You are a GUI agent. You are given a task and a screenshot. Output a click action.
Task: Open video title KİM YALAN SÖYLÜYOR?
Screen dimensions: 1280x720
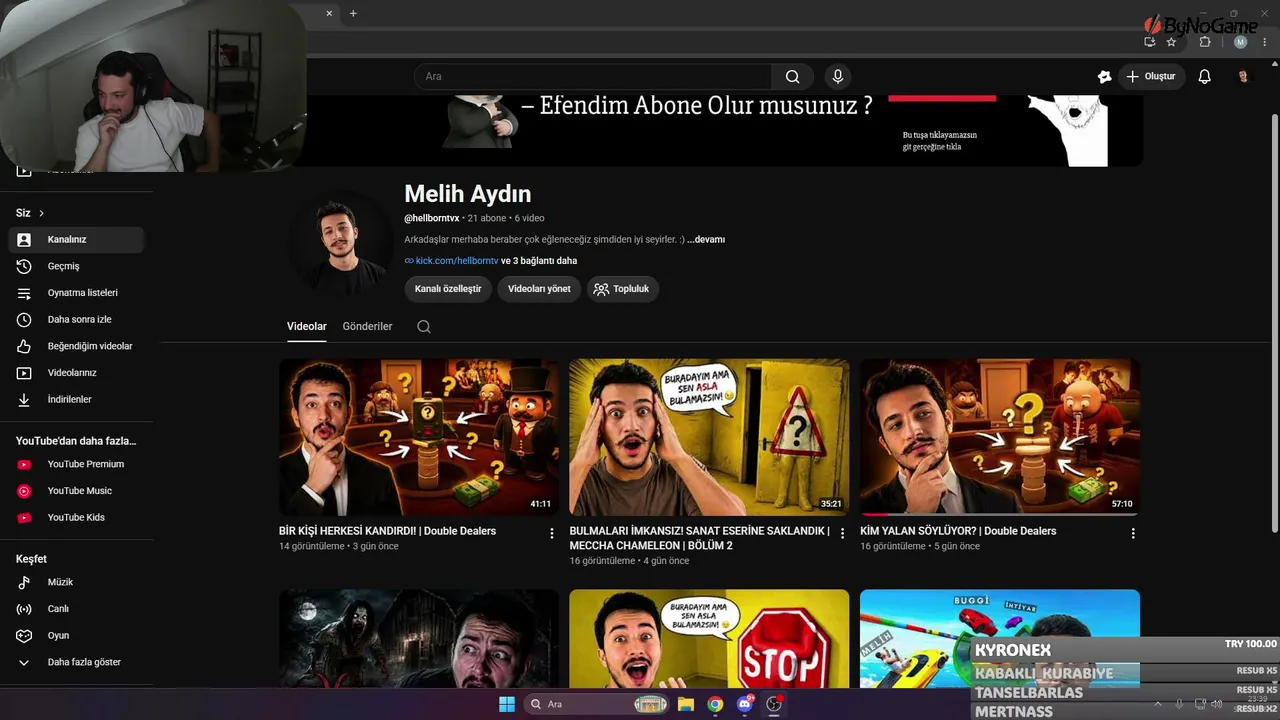pos(958,531)
